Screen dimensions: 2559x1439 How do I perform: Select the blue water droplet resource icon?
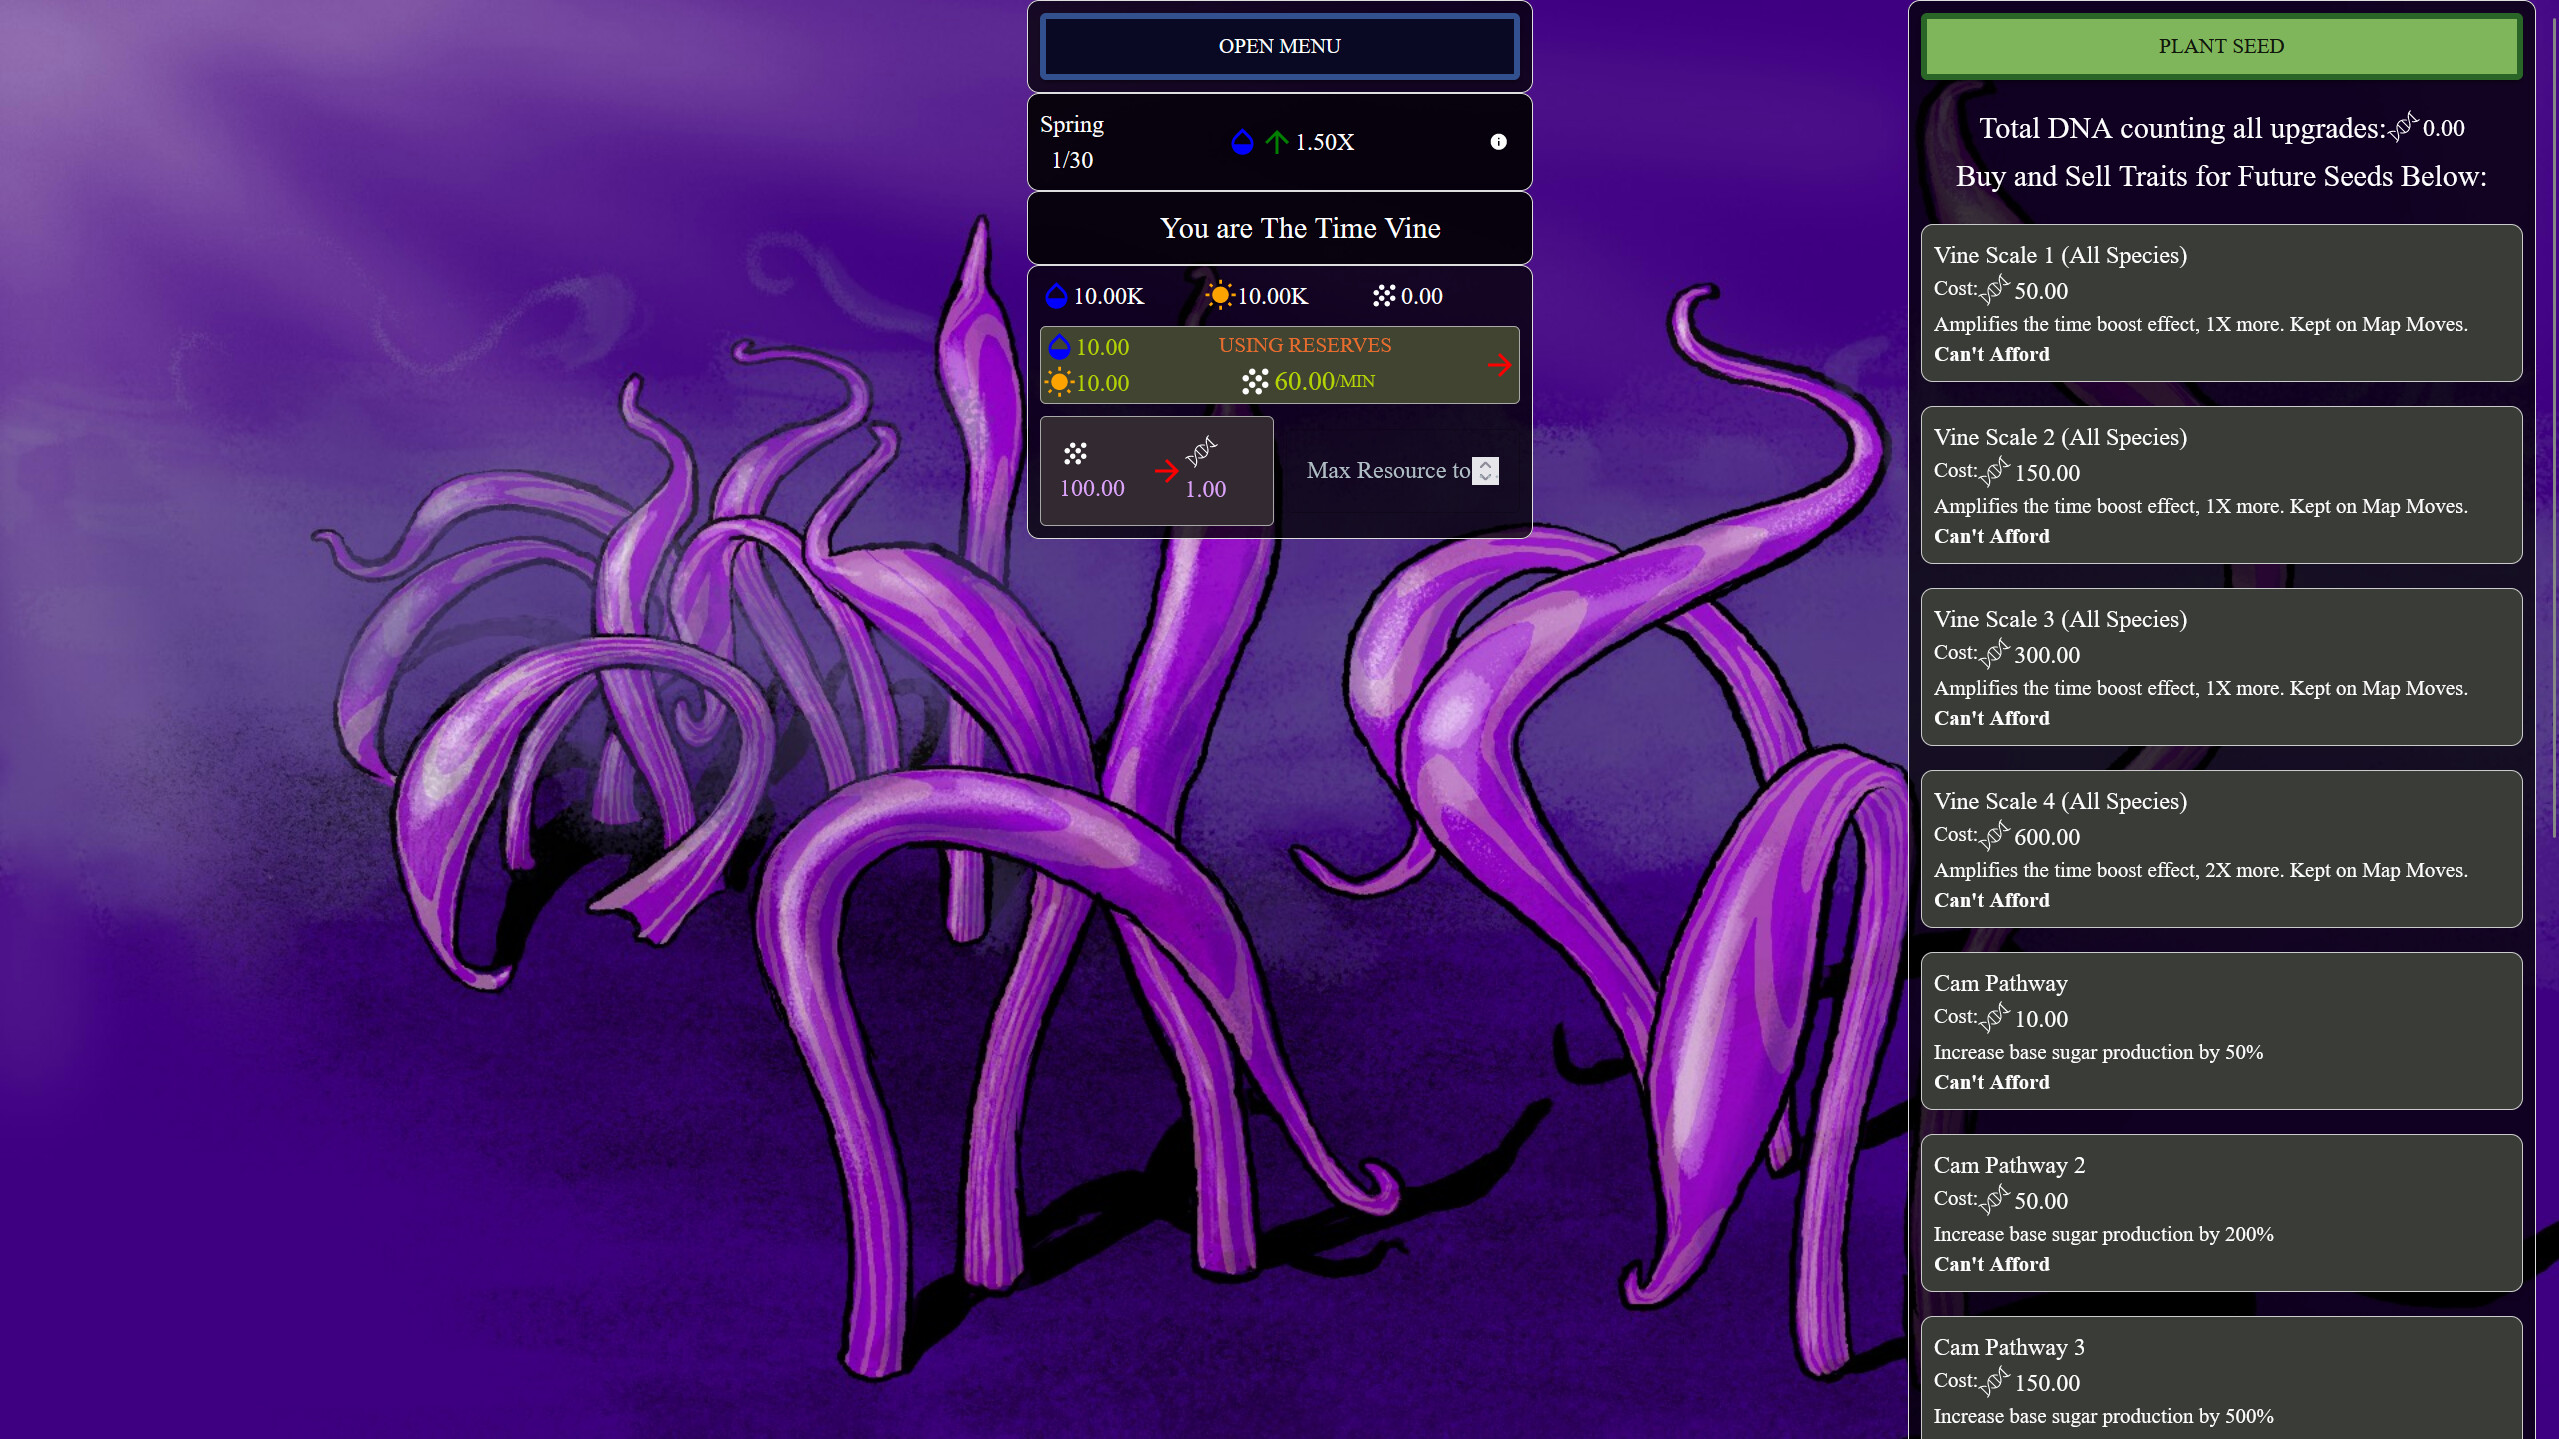coord(1057,296)
